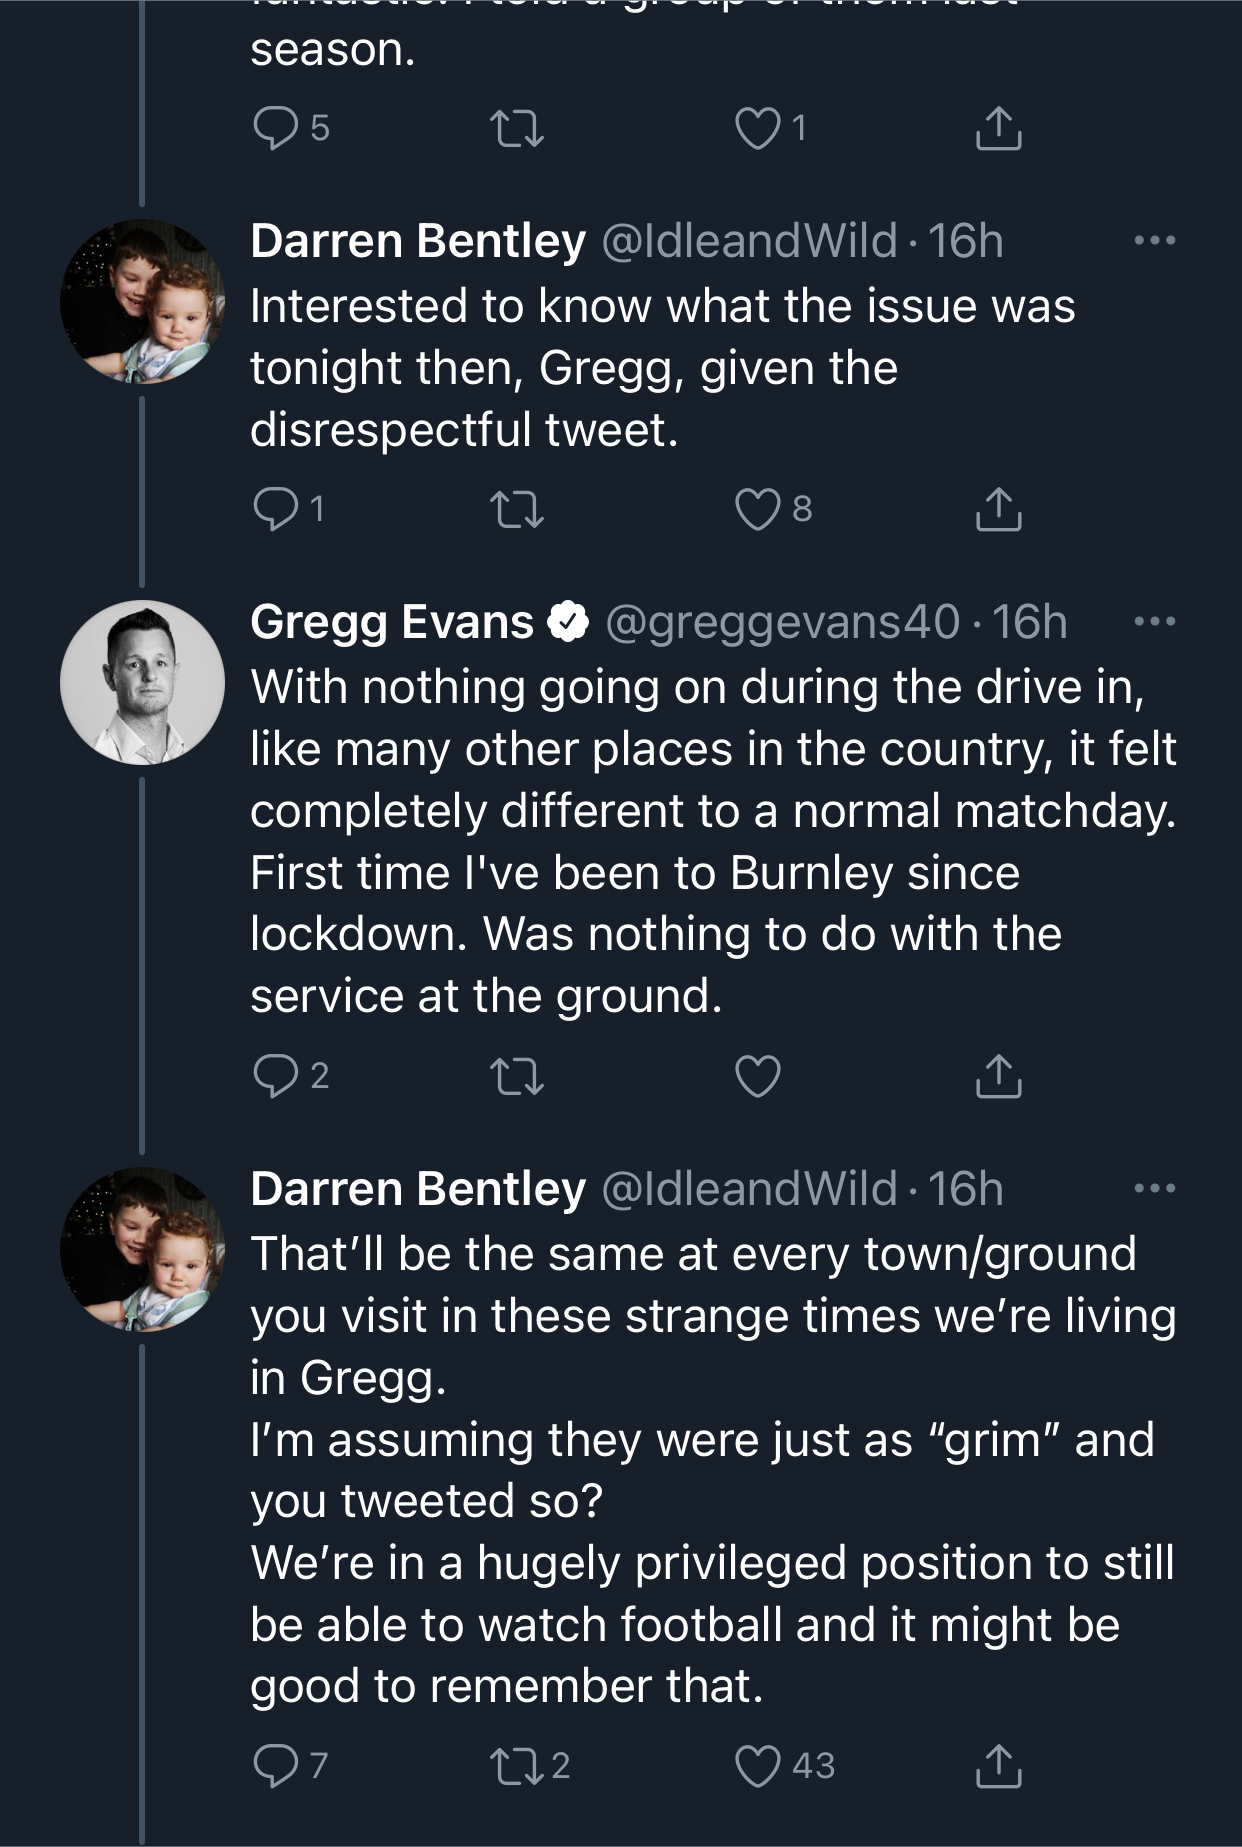Viewport: 1242px width, 1847px height.
Task: Open more options on Gregg Evans' tweet
Action: 1155,622
